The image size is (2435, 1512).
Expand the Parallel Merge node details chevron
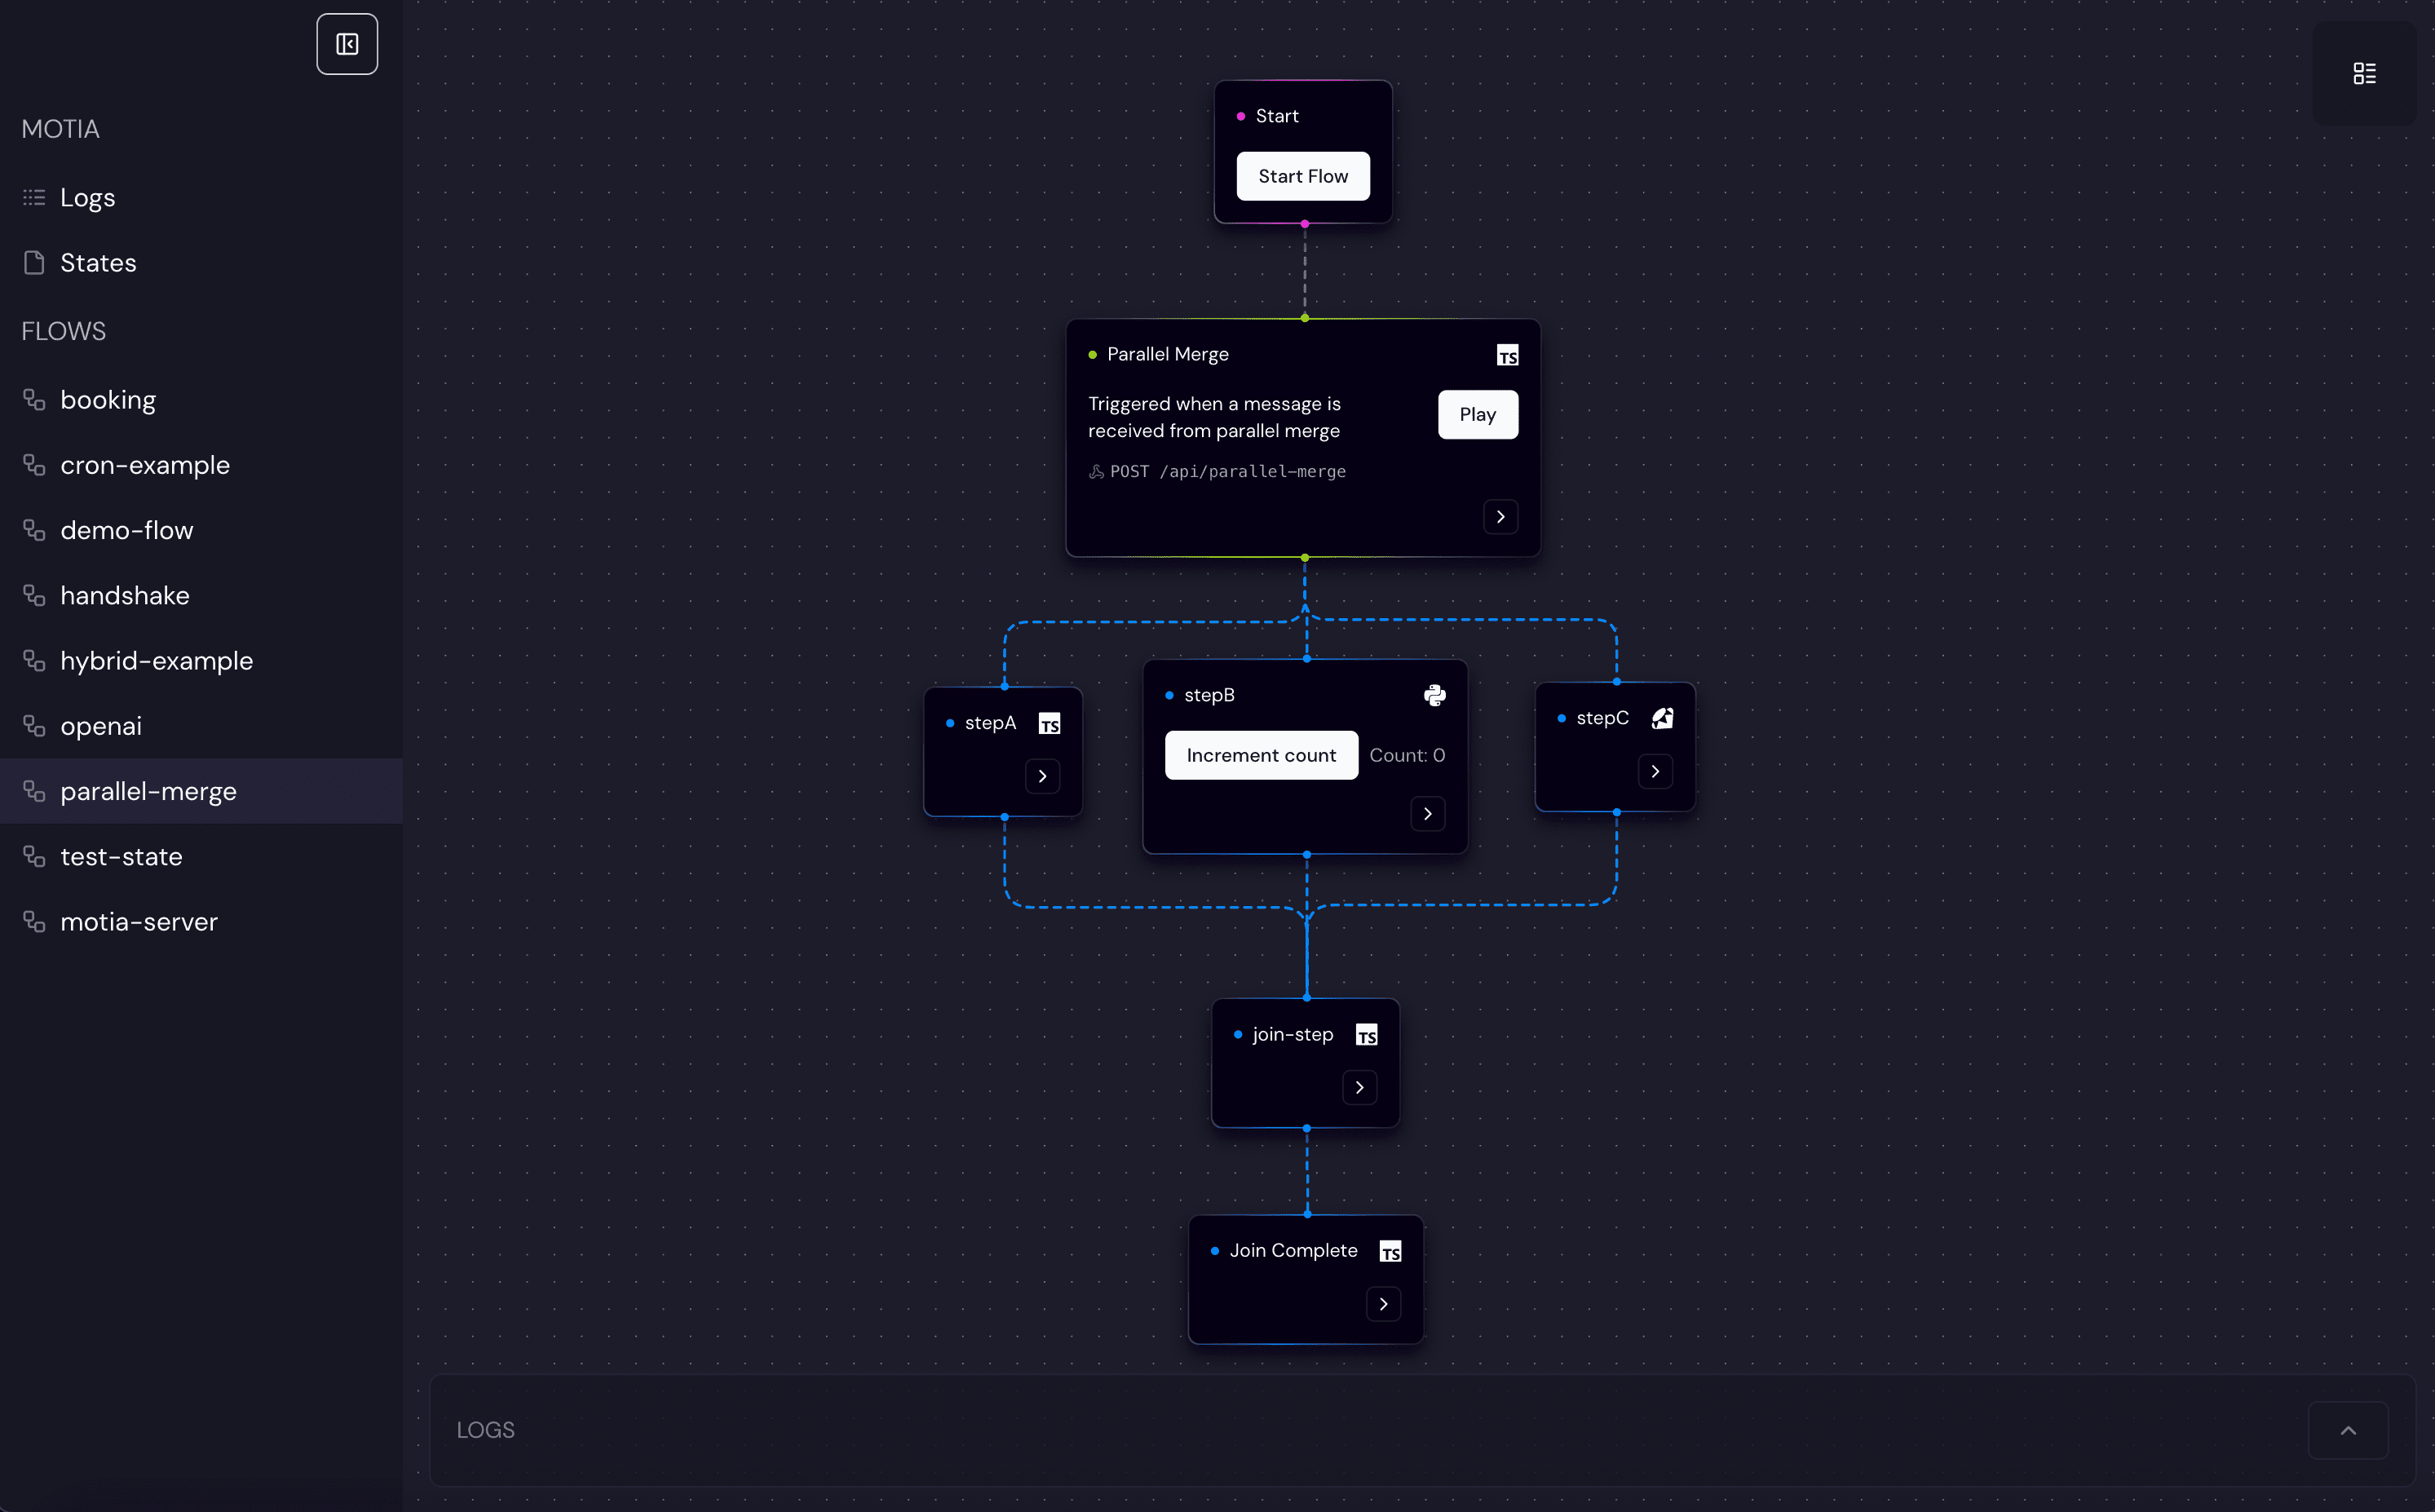(x=1500, y=517)
